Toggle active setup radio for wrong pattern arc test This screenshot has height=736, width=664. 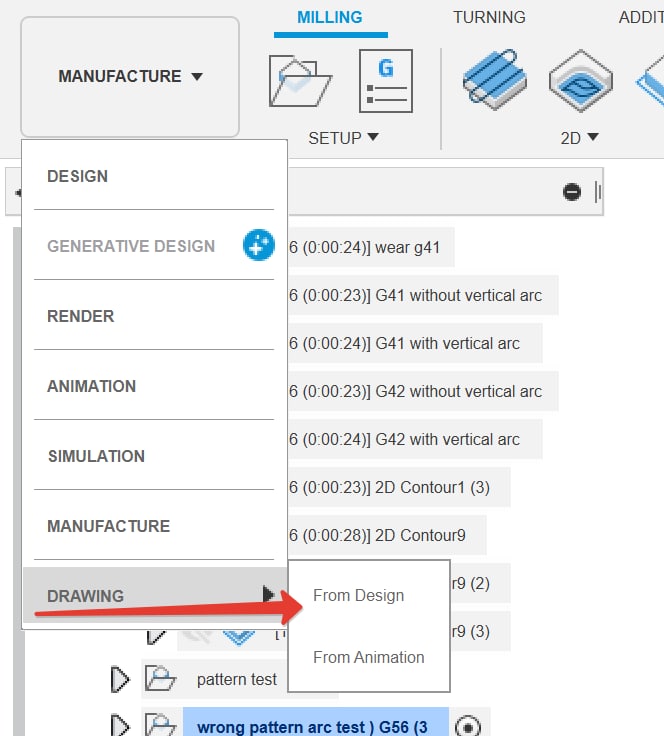468,726
